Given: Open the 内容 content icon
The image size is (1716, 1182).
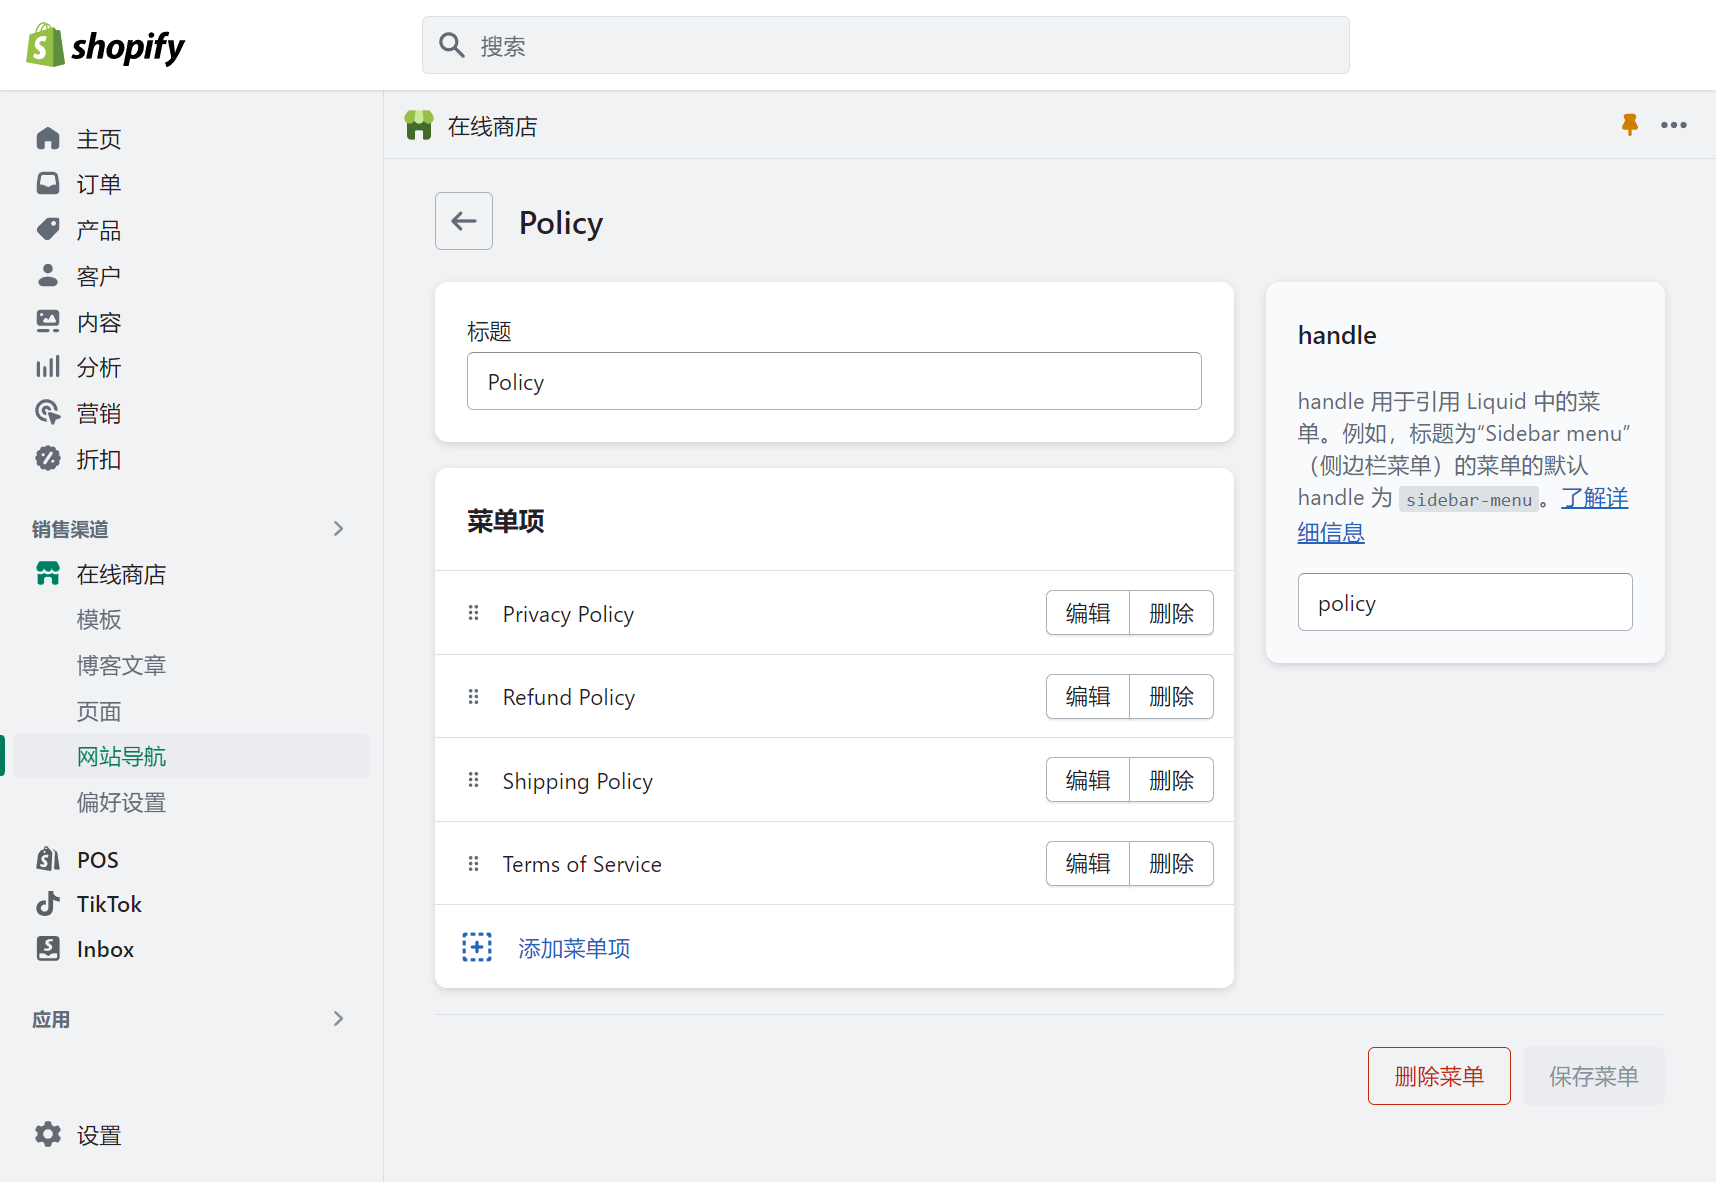Looking at the screenshot, I should coord(48,321).
